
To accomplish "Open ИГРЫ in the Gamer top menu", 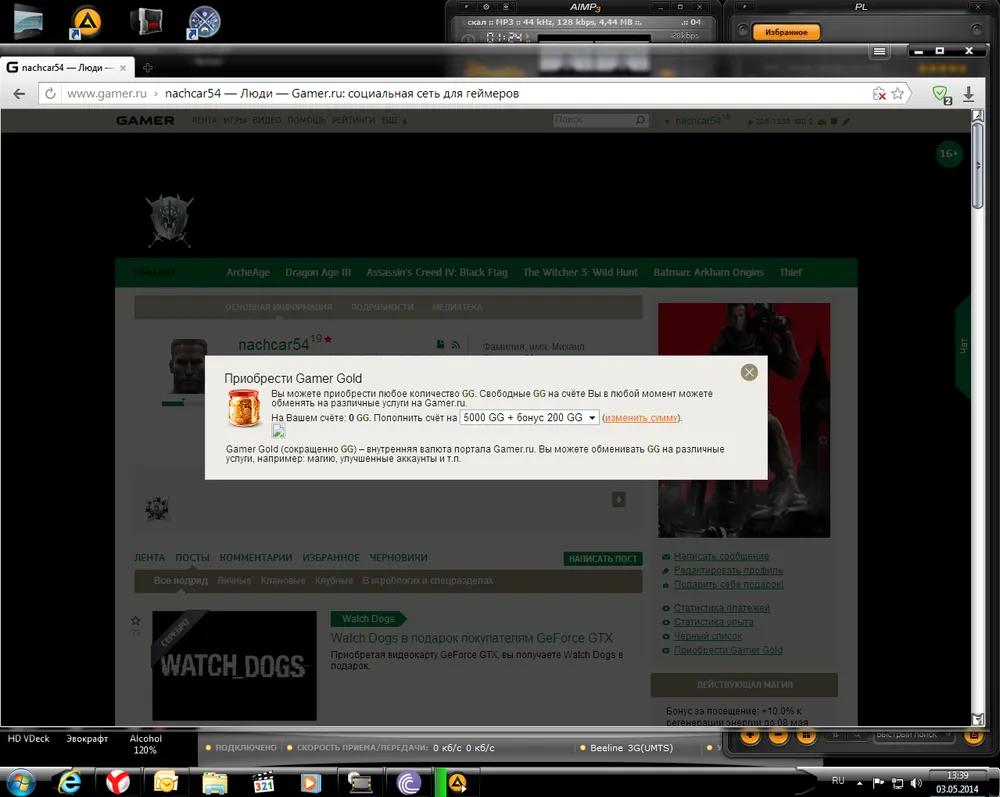I will pos(235,121).
